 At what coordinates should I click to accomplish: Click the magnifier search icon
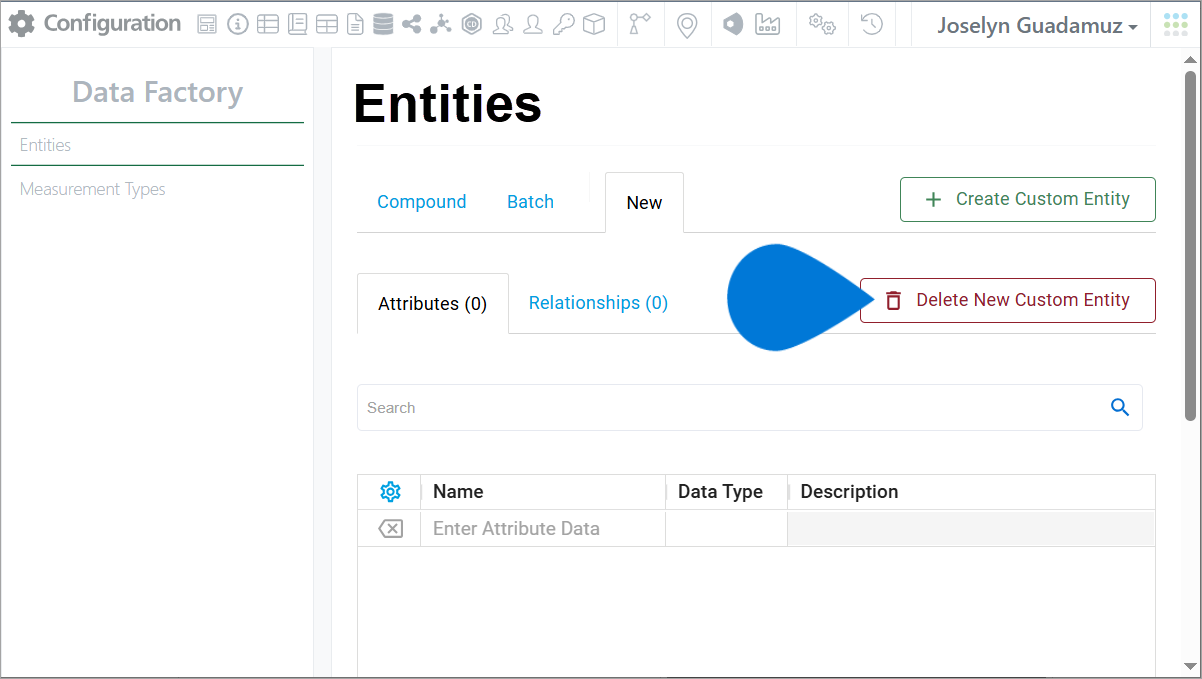1120,407
